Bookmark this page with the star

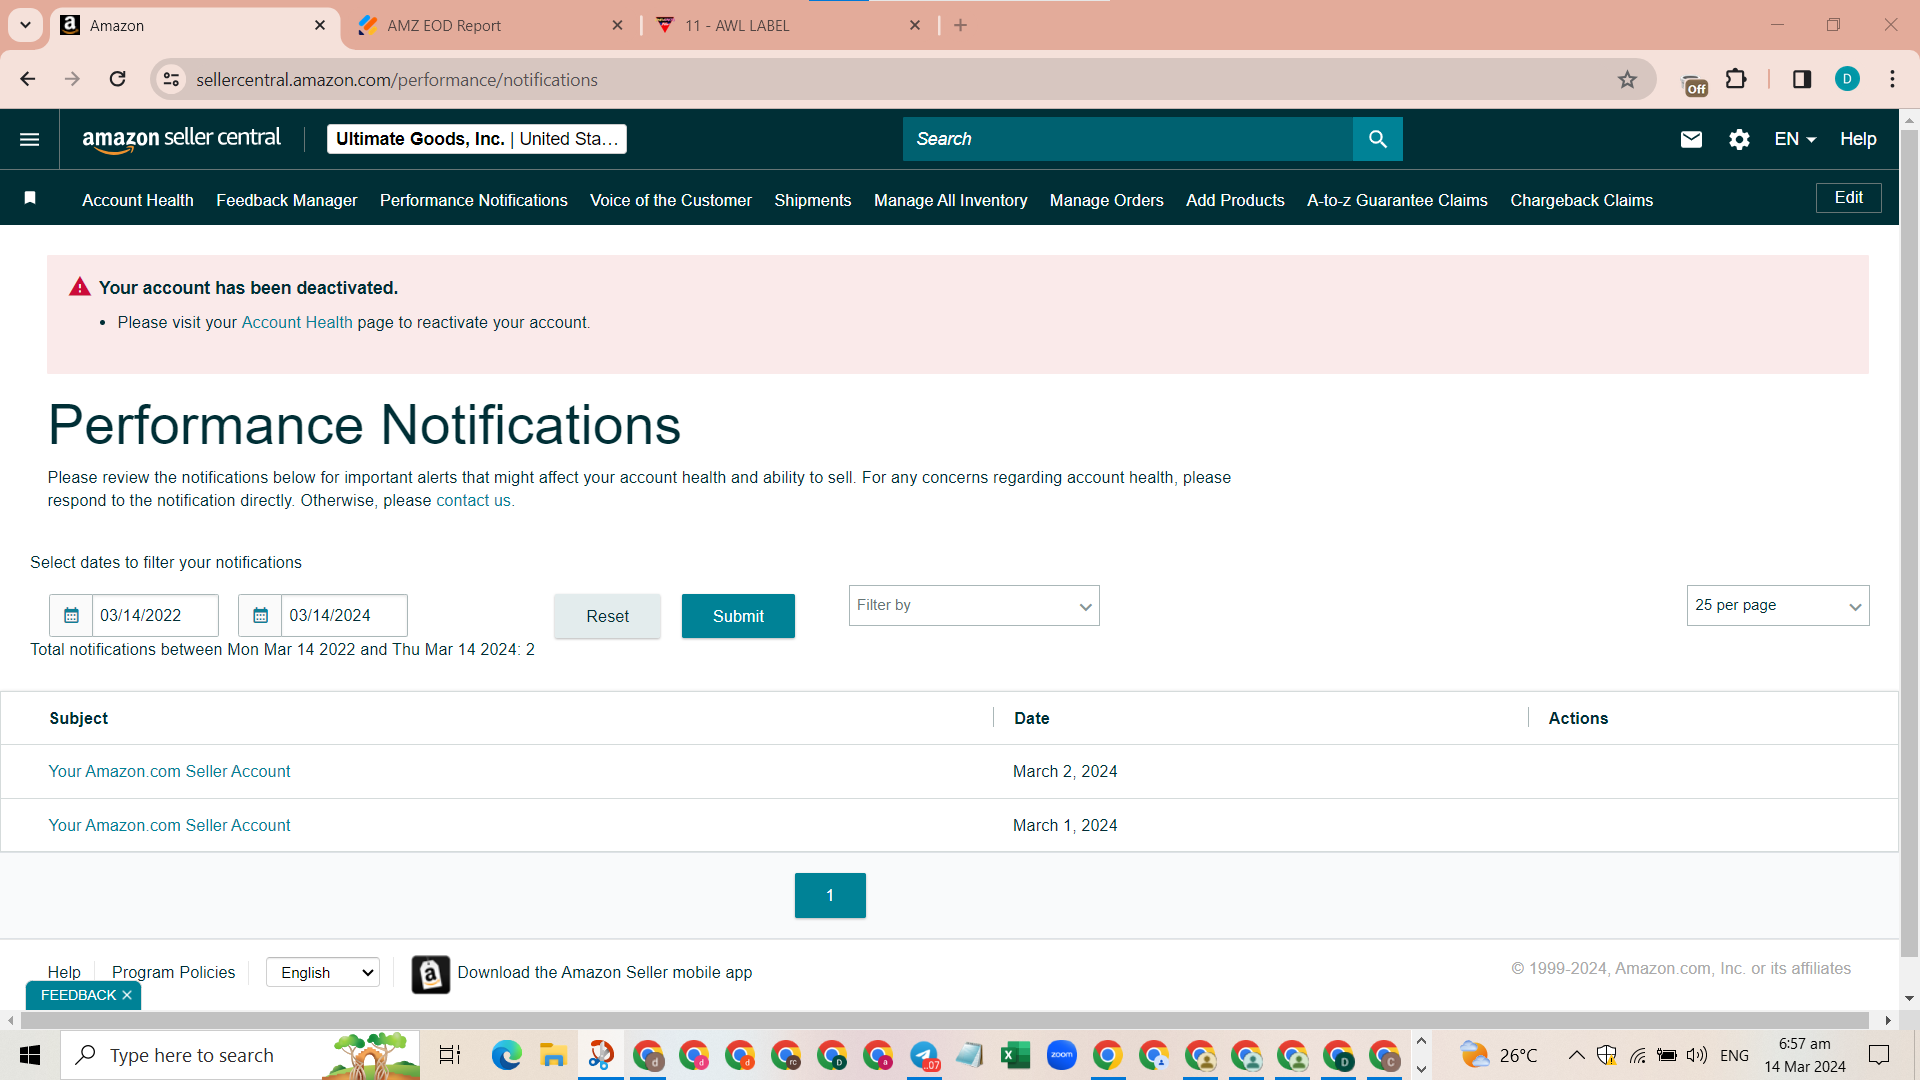pos(1627,79)
